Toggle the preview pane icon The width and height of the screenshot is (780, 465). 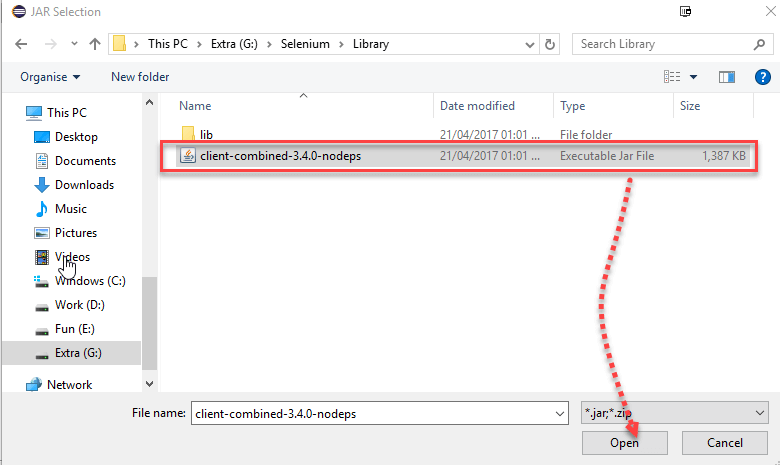click(x=727, y=77)
